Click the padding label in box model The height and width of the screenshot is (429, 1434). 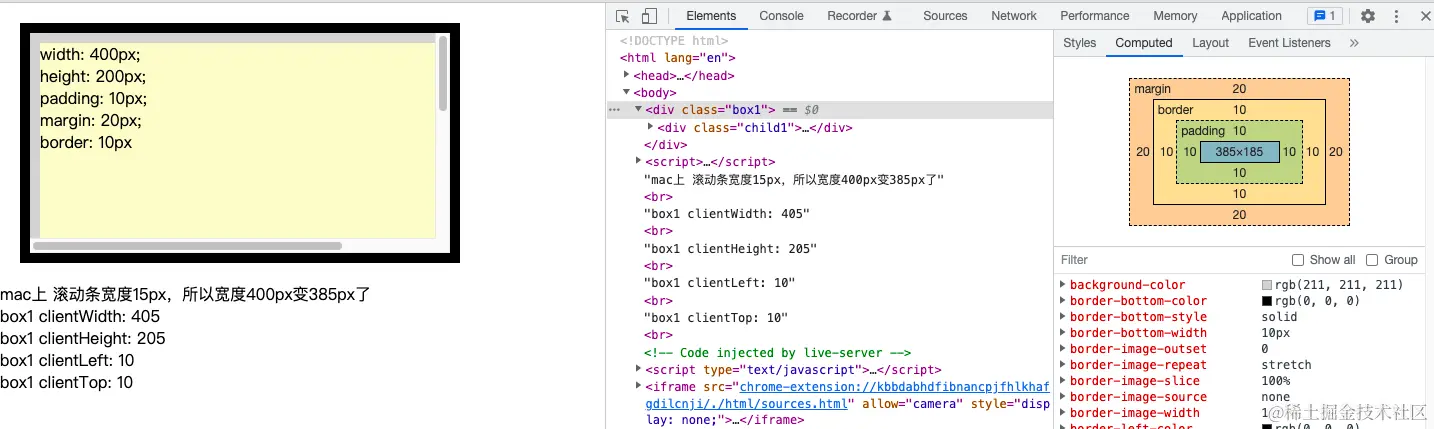[1203, 131]
